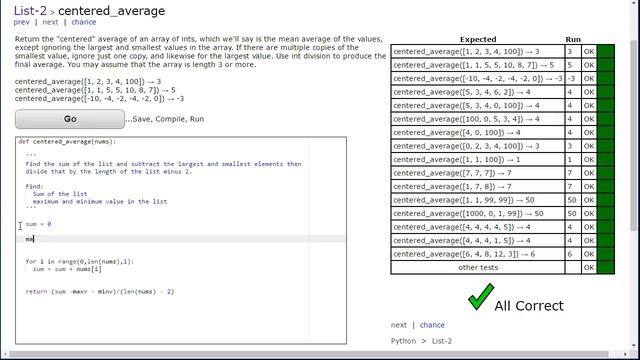
Task: Select example 'centered_average([1, 1, 5, 5, 10, 8, 7]) → 5' in the description
Action: coord(95,90)
